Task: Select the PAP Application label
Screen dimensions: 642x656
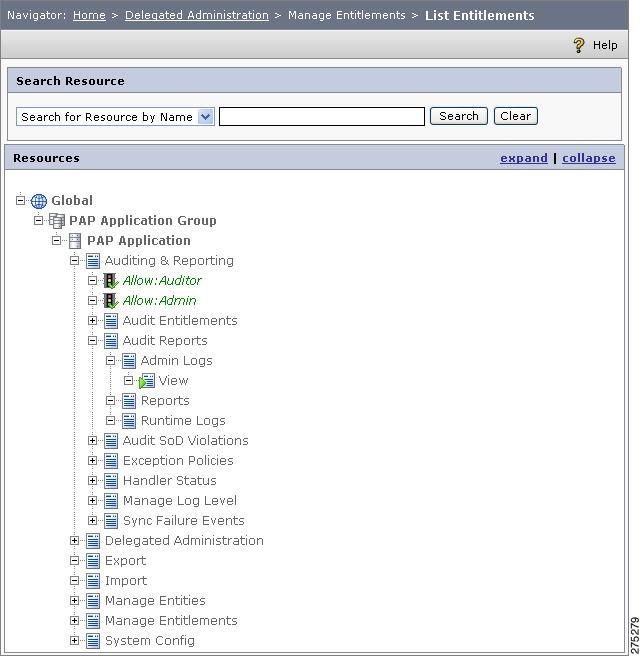Action: click(139, 241)
